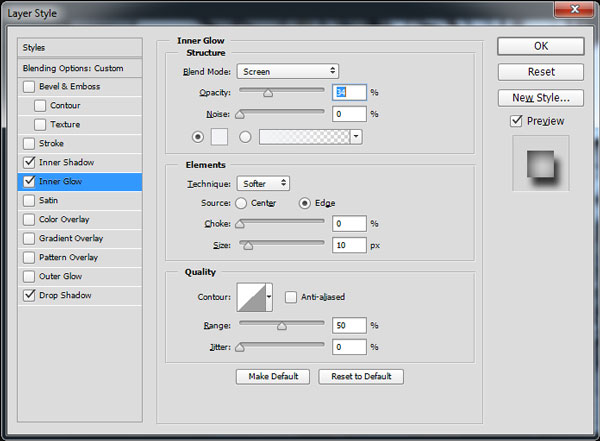Click the Choke percent input field
Screen dimensions: 600x441
349,224
